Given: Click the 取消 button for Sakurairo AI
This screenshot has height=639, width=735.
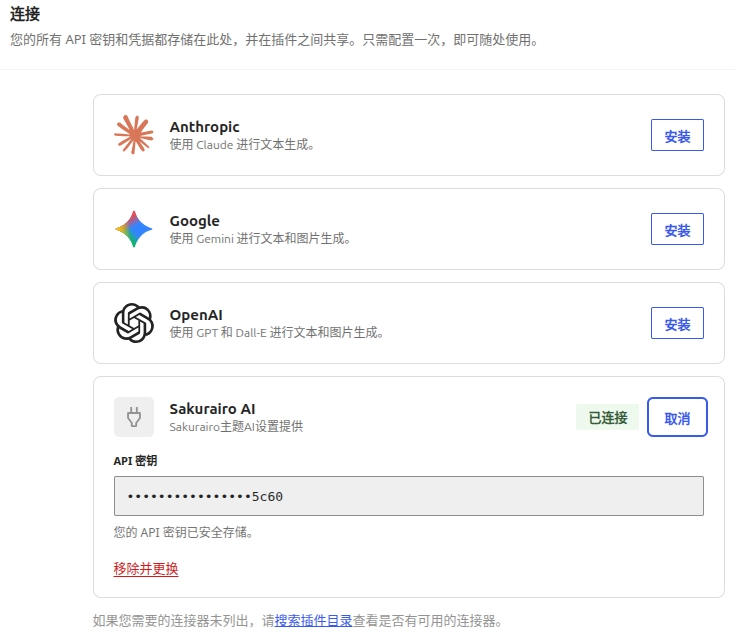Looking at the screenshot, I should tap(677, 417).
